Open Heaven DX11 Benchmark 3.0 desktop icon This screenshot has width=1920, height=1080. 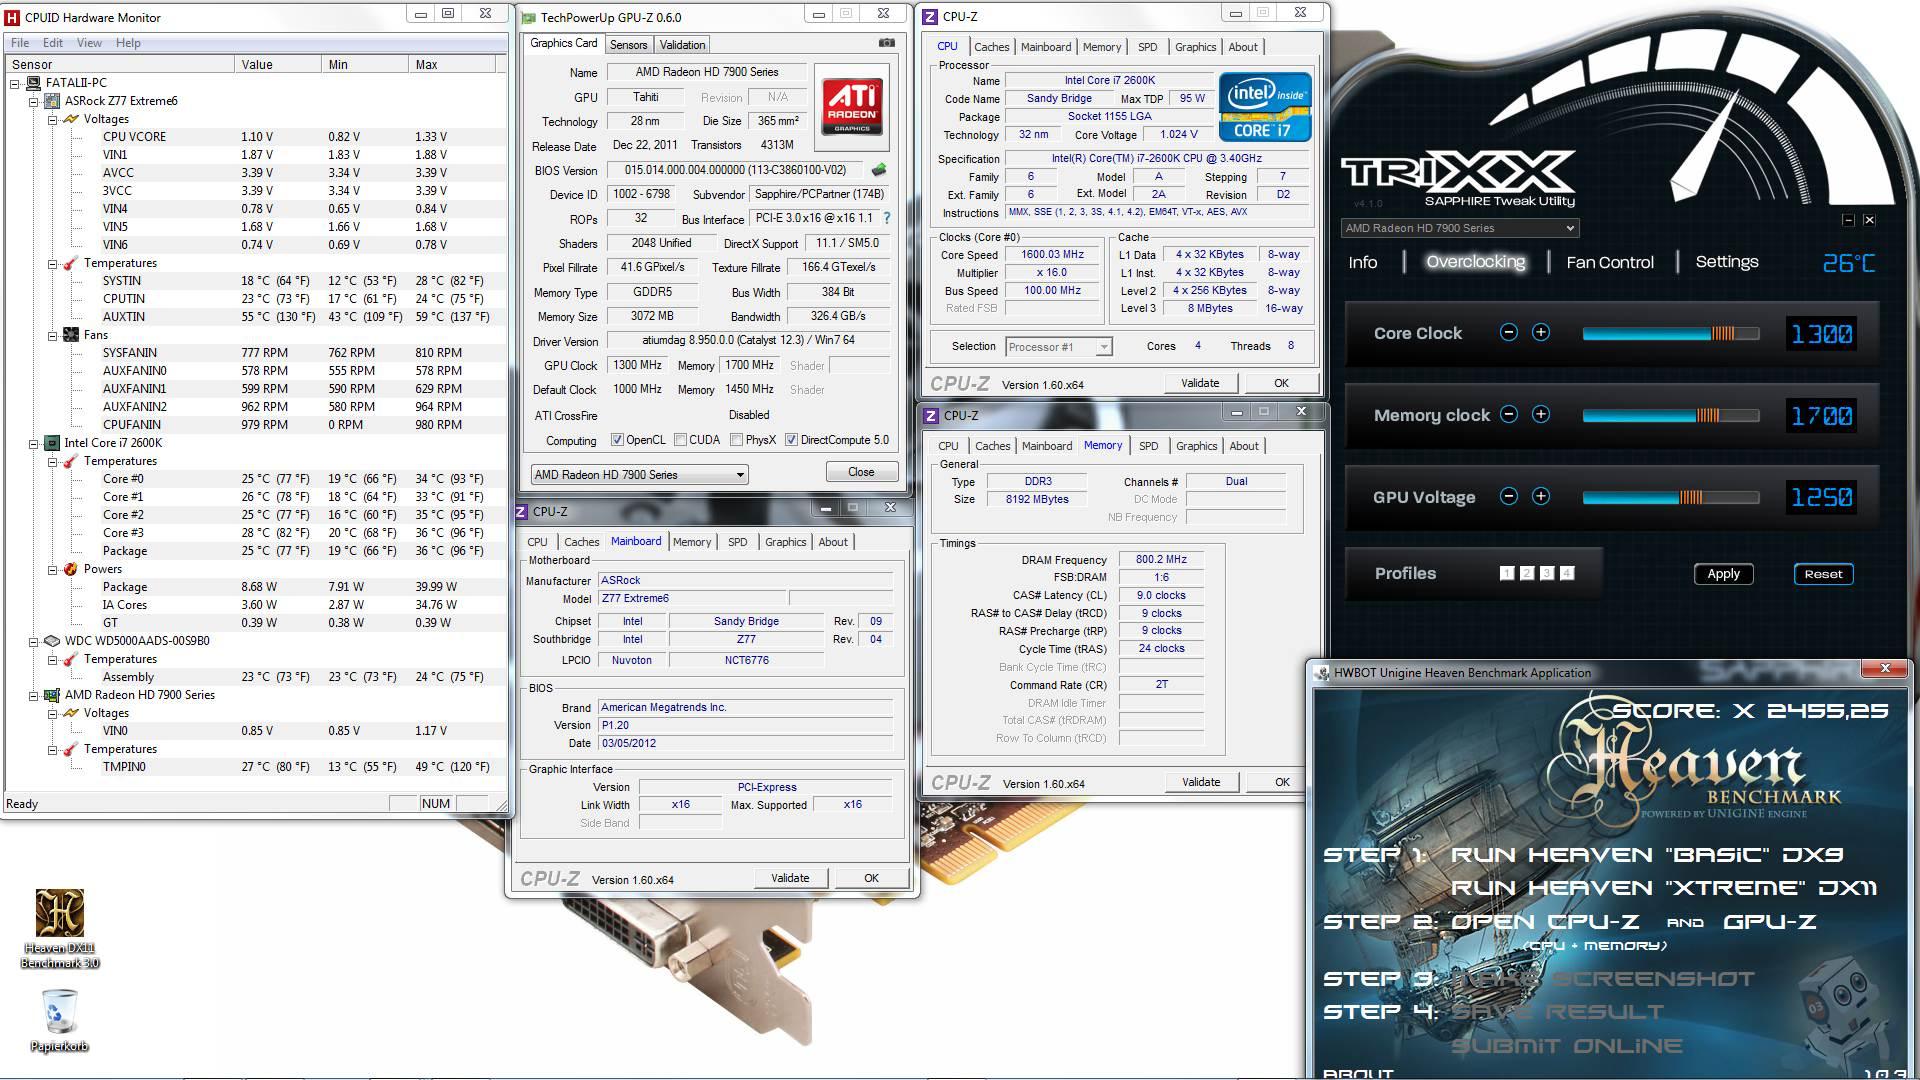60,929
